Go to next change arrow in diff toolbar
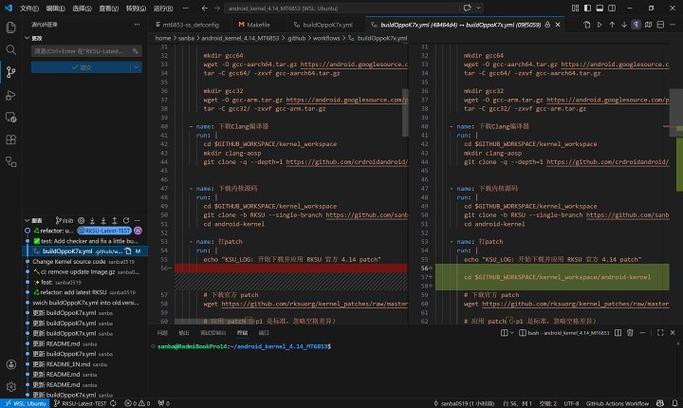This screenshot has height=408, width=683. point(624,25)
